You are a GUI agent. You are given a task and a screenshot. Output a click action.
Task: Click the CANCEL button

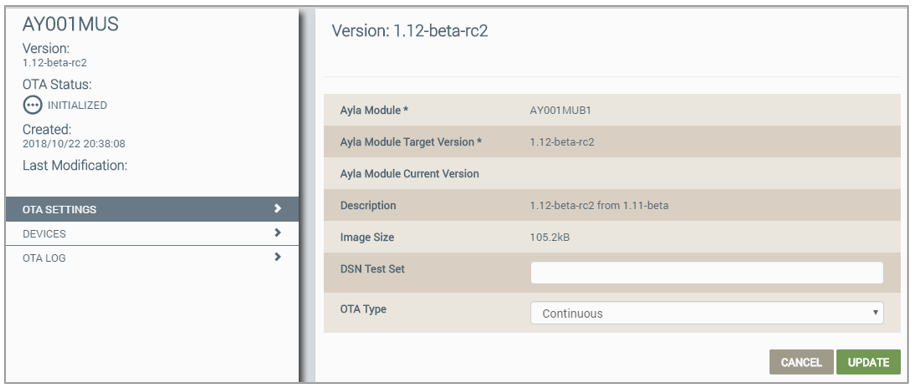pos(801,362)
